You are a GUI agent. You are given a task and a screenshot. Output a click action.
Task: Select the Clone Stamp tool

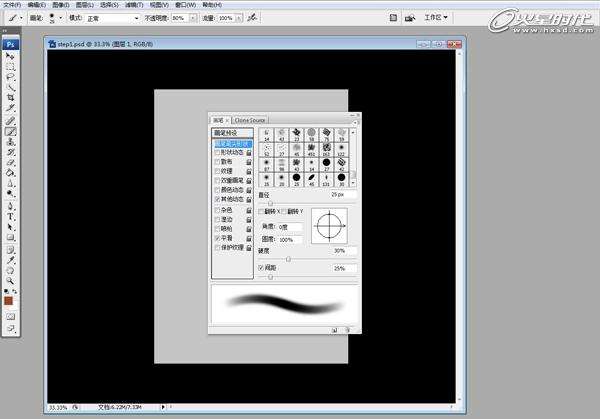pyautogui.click(x=10, y=142)
